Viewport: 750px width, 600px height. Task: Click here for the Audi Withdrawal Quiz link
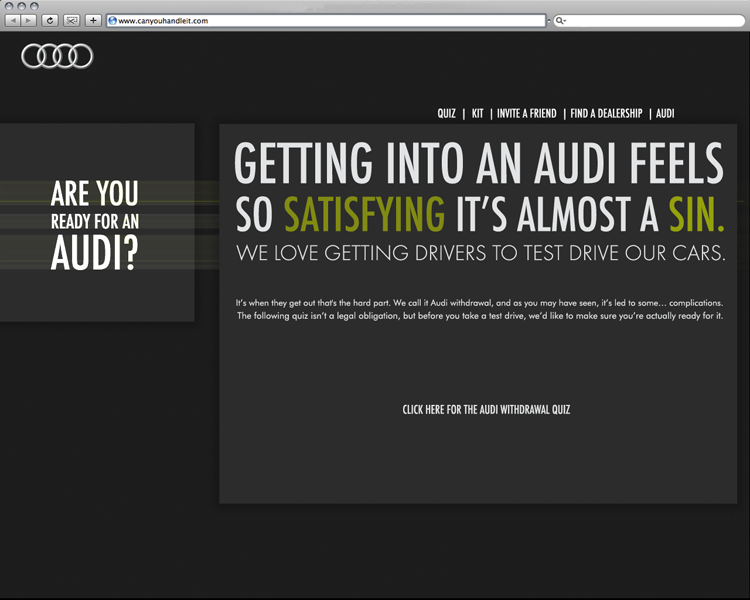(486, 410)
